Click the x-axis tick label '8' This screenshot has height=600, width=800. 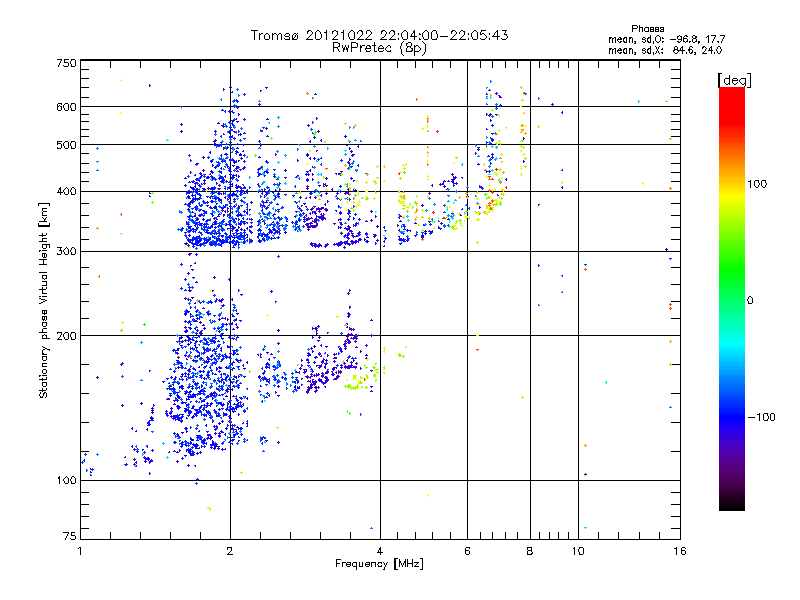click(x=530, y=552)
